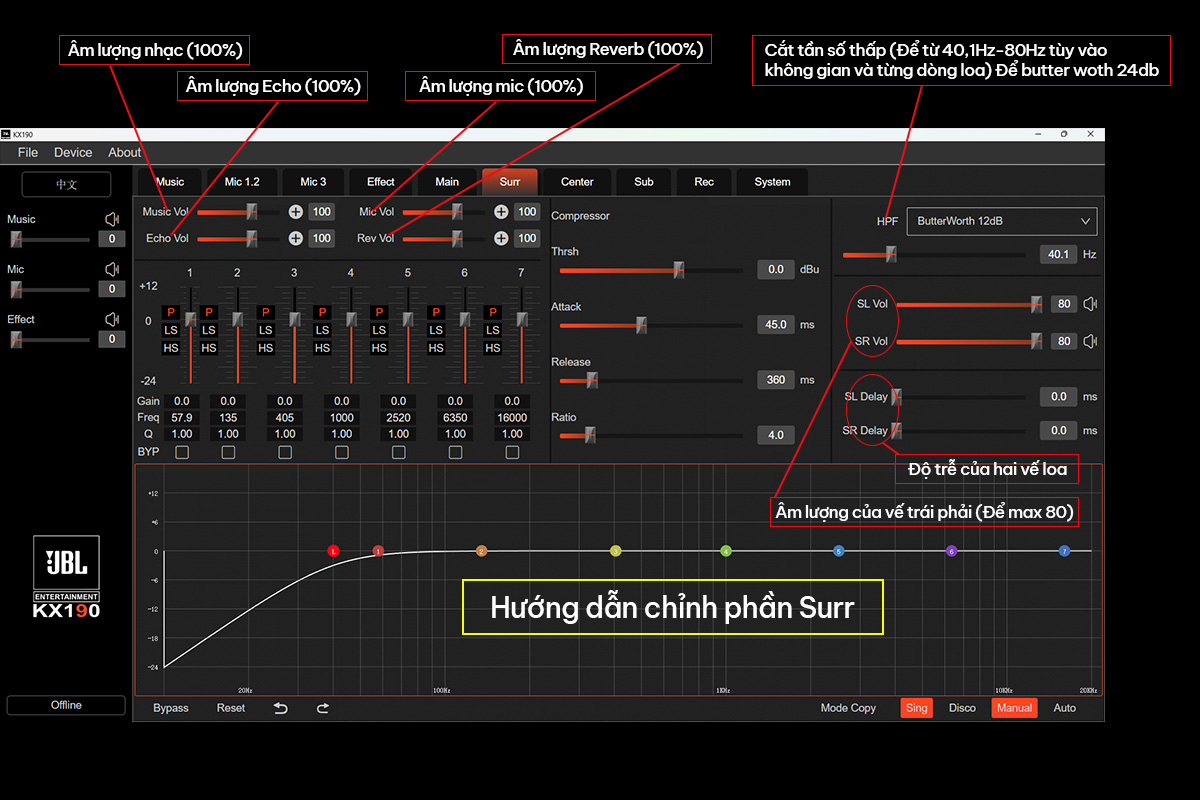Click the SR Vol speaker mute icon
This screenshot has height=800, width=1200.
pyautogui.click(x=1090, y=341)
